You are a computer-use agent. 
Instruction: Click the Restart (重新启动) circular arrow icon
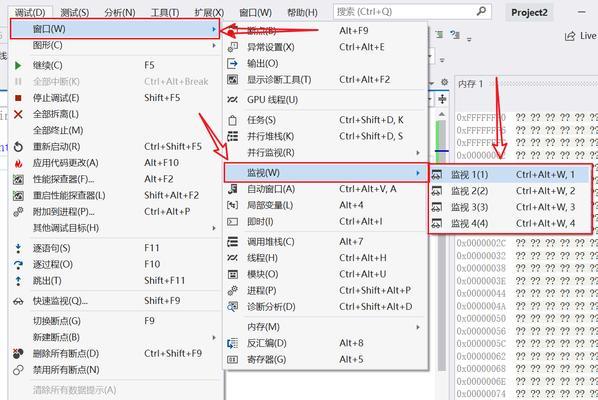[18, 147]
